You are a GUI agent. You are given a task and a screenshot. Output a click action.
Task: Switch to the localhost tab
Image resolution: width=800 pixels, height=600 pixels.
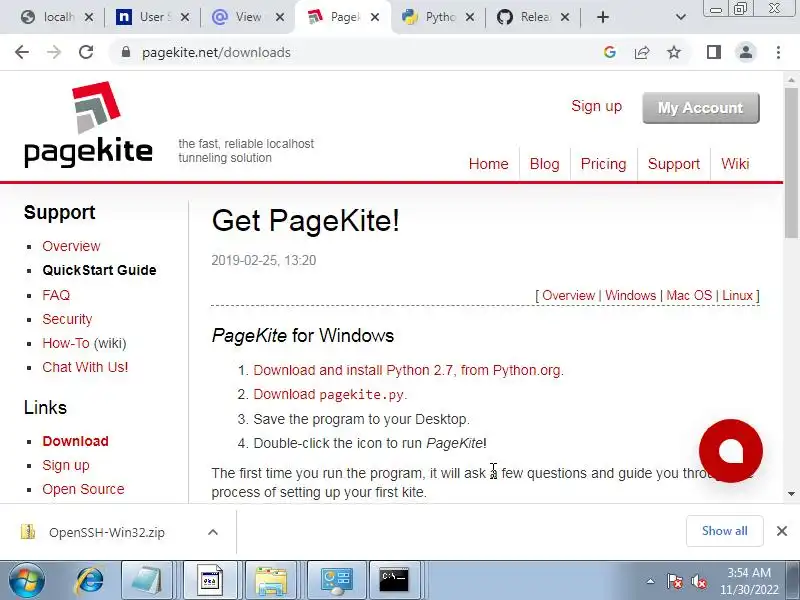[x=48, y=17]
